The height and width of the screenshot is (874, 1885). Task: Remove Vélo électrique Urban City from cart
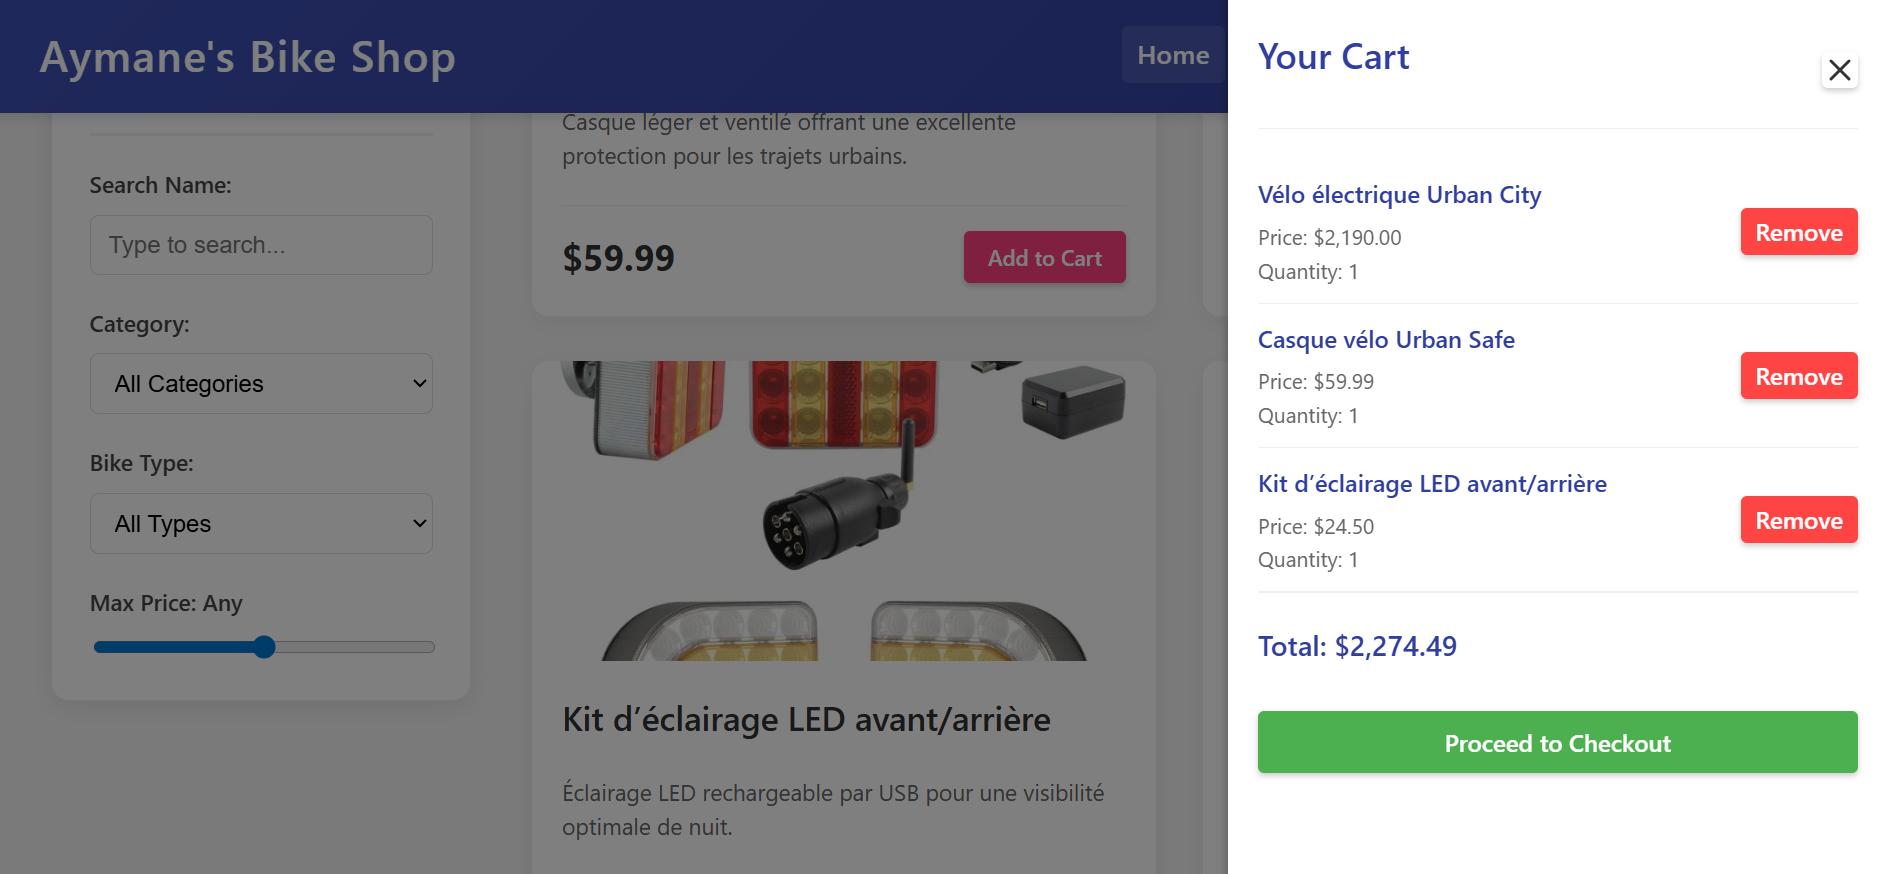(x=1798, y=232)
